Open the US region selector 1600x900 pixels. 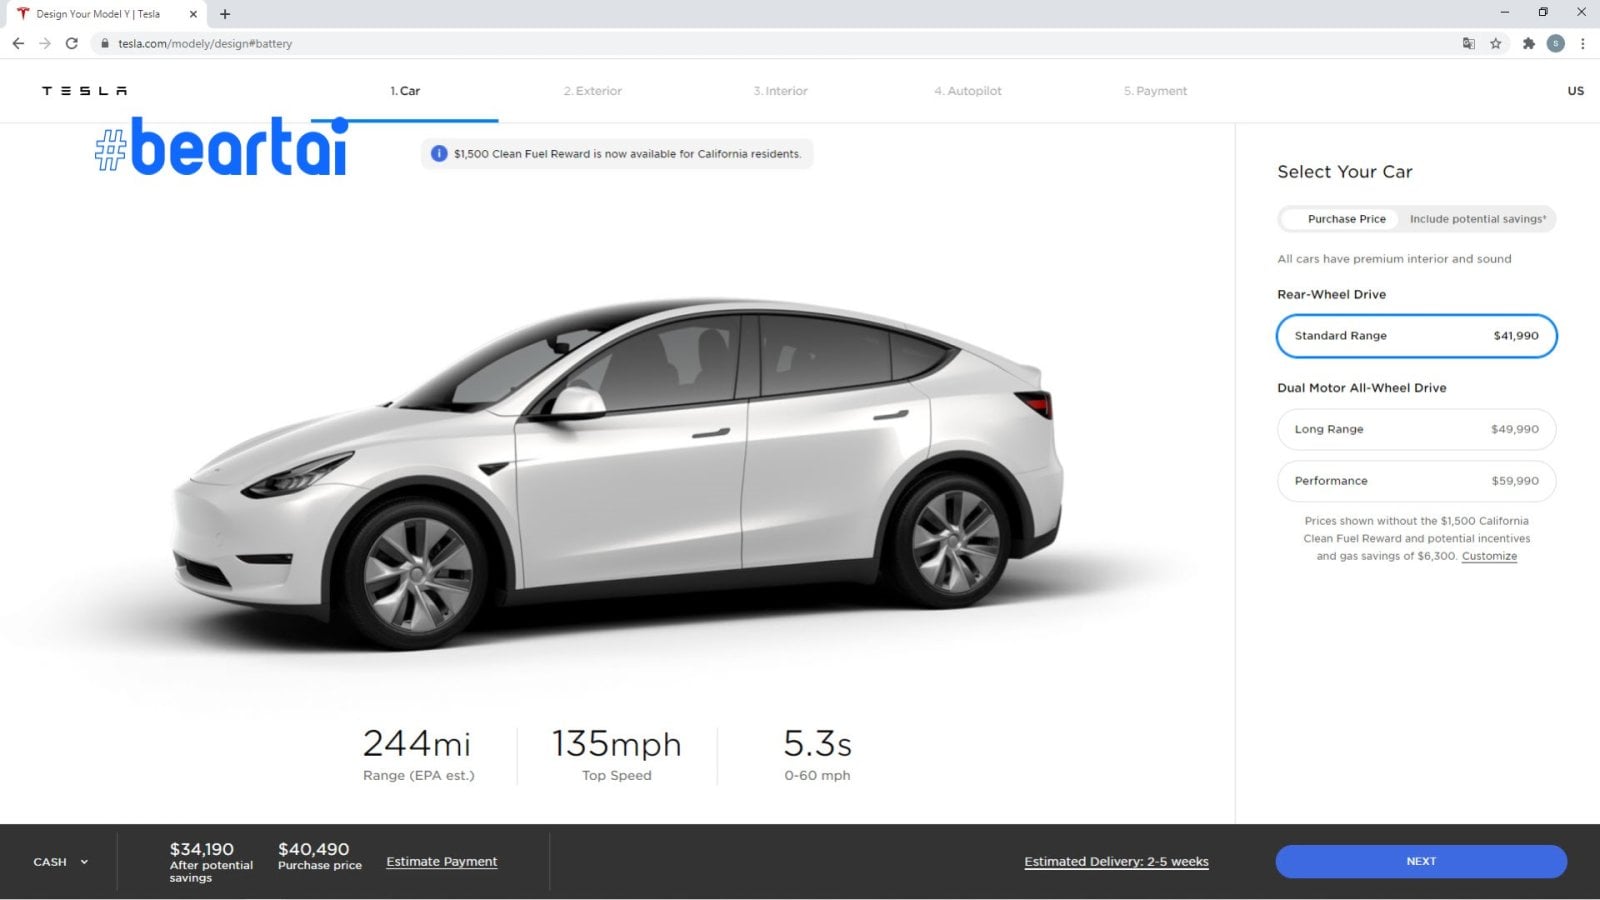click(1575, 91)
